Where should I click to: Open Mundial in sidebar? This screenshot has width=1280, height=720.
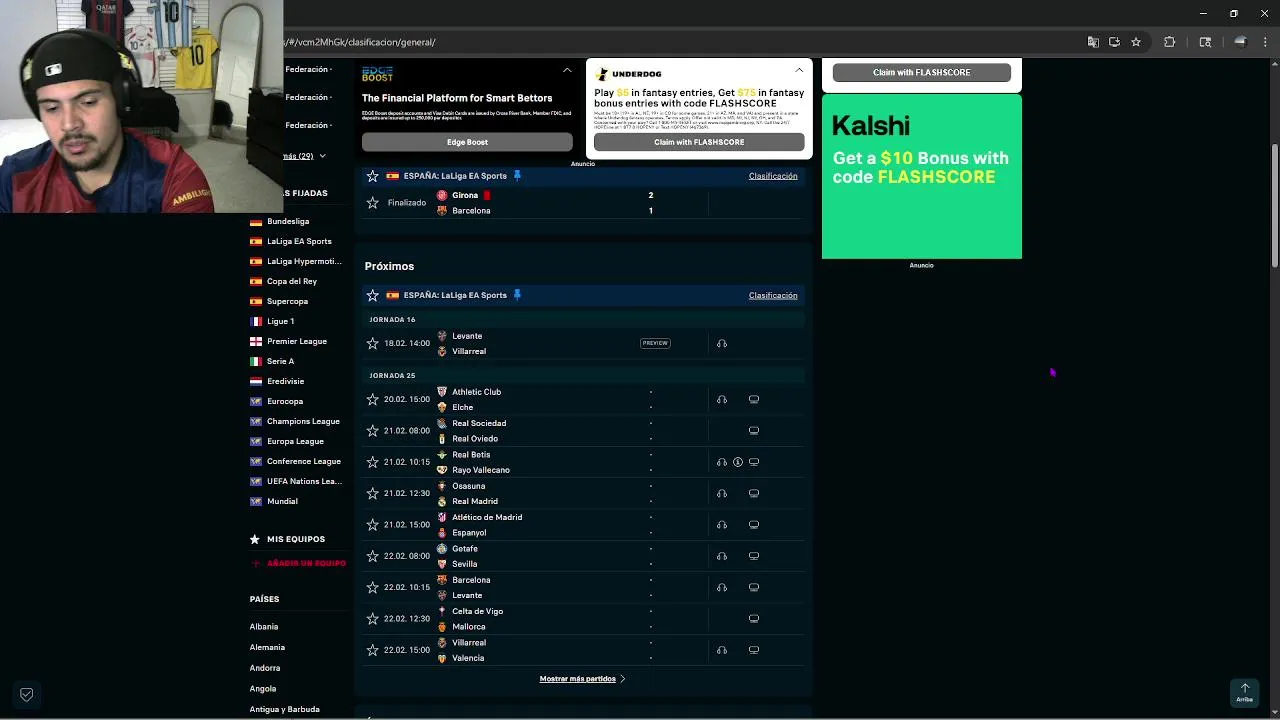tap(282, 501)
